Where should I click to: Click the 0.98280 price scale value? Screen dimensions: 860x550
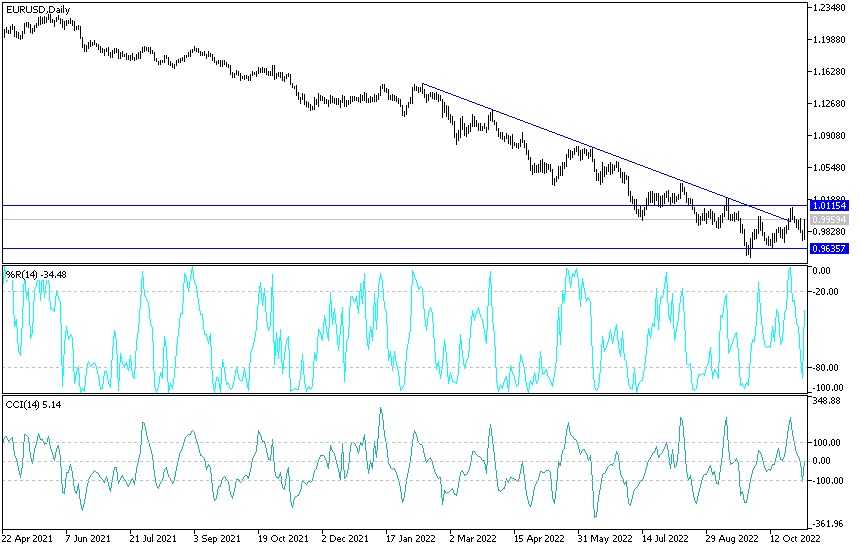coord(829,231)
